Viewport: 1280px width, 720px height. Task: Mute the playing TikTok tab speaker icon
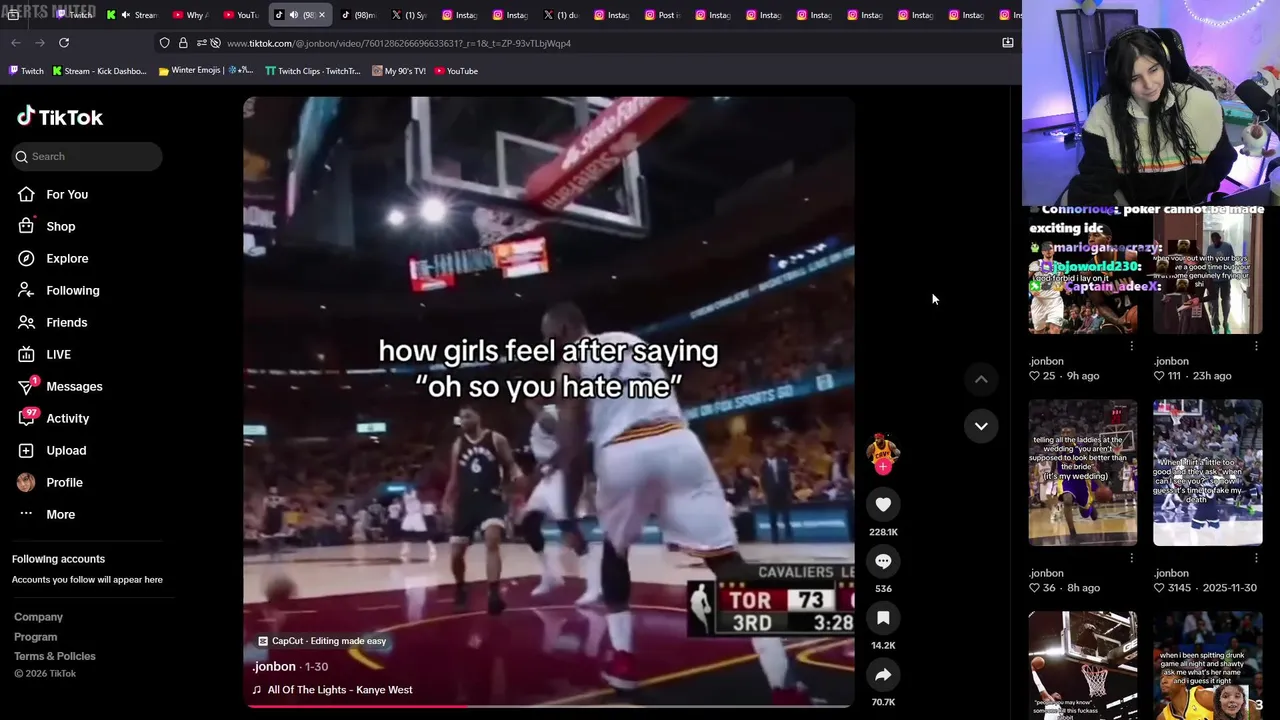tap(294, 15)
